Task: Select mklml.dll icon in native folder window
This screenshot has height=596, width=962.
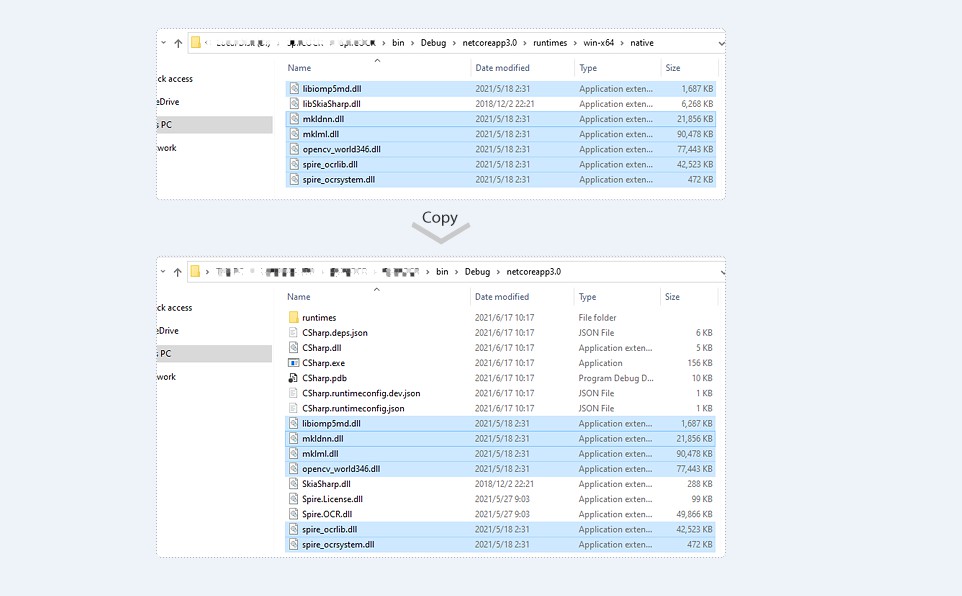Action: [294, 134]
